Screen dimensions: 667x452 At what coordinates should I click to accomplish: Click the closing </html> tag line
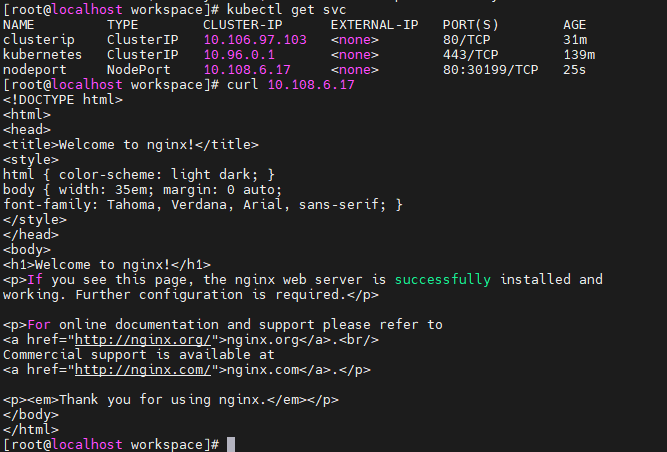coord(31,429)
